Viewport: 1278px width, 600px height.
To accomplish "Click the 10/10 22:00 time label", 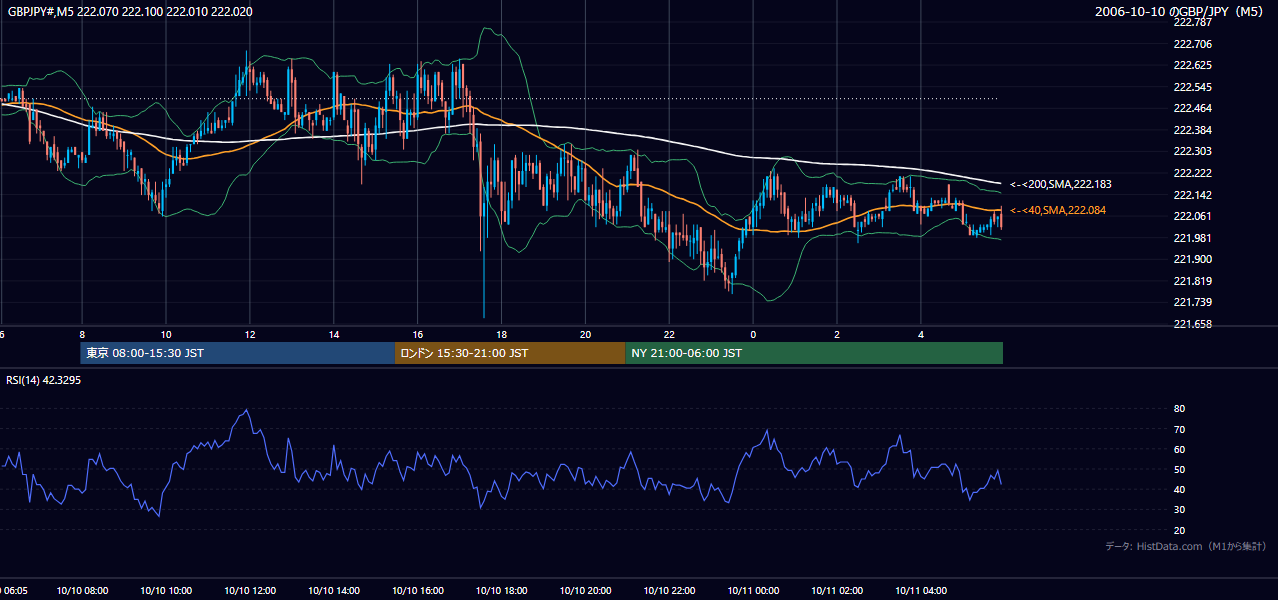I will [x=670, y=591].
